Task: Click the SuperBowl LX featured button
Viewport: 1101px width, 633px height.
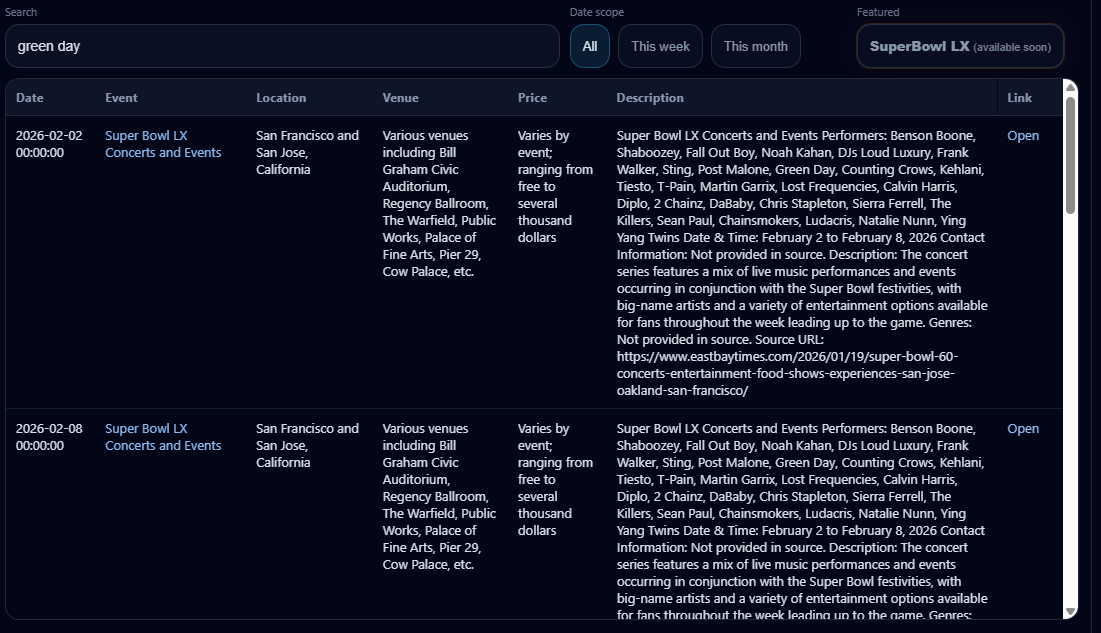Action: tap(960, 46)
